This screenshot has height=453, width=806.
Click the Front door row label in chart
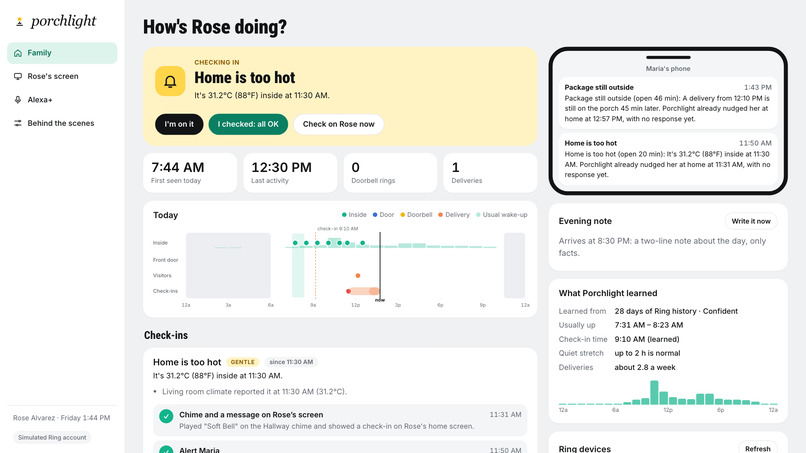pyautogui.click(x=165, y=260)
